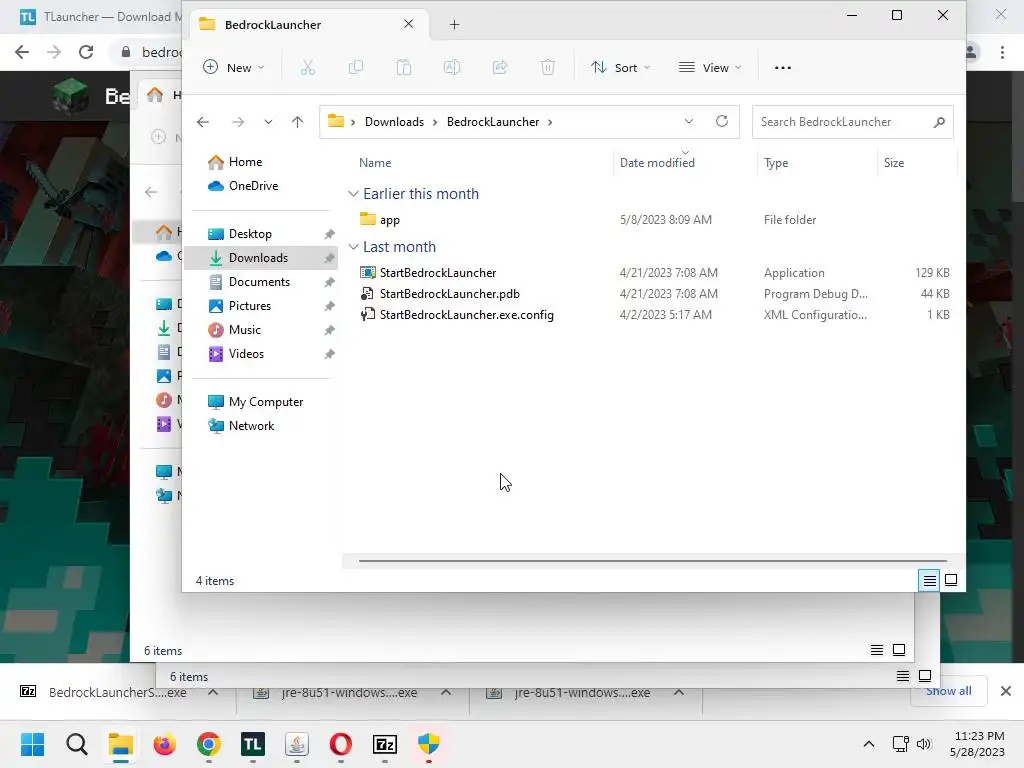Open Music in the navigation pane

(x=244, y=330)
